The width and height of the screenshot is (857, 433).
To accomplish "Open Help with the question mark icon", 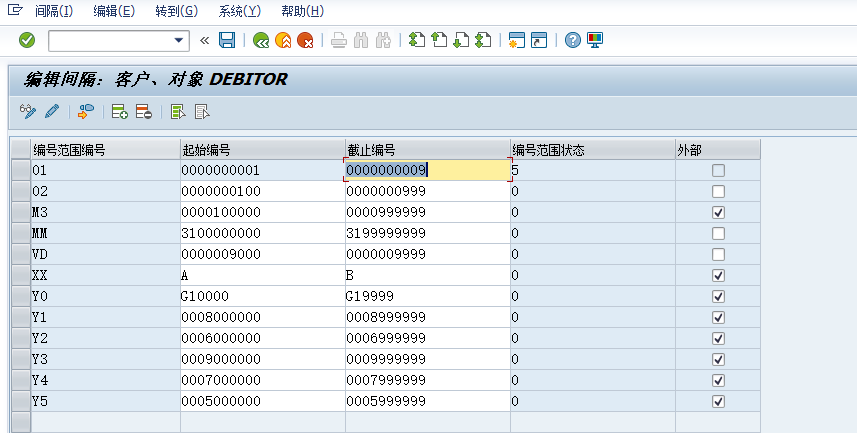I will [x=573, y=40].
